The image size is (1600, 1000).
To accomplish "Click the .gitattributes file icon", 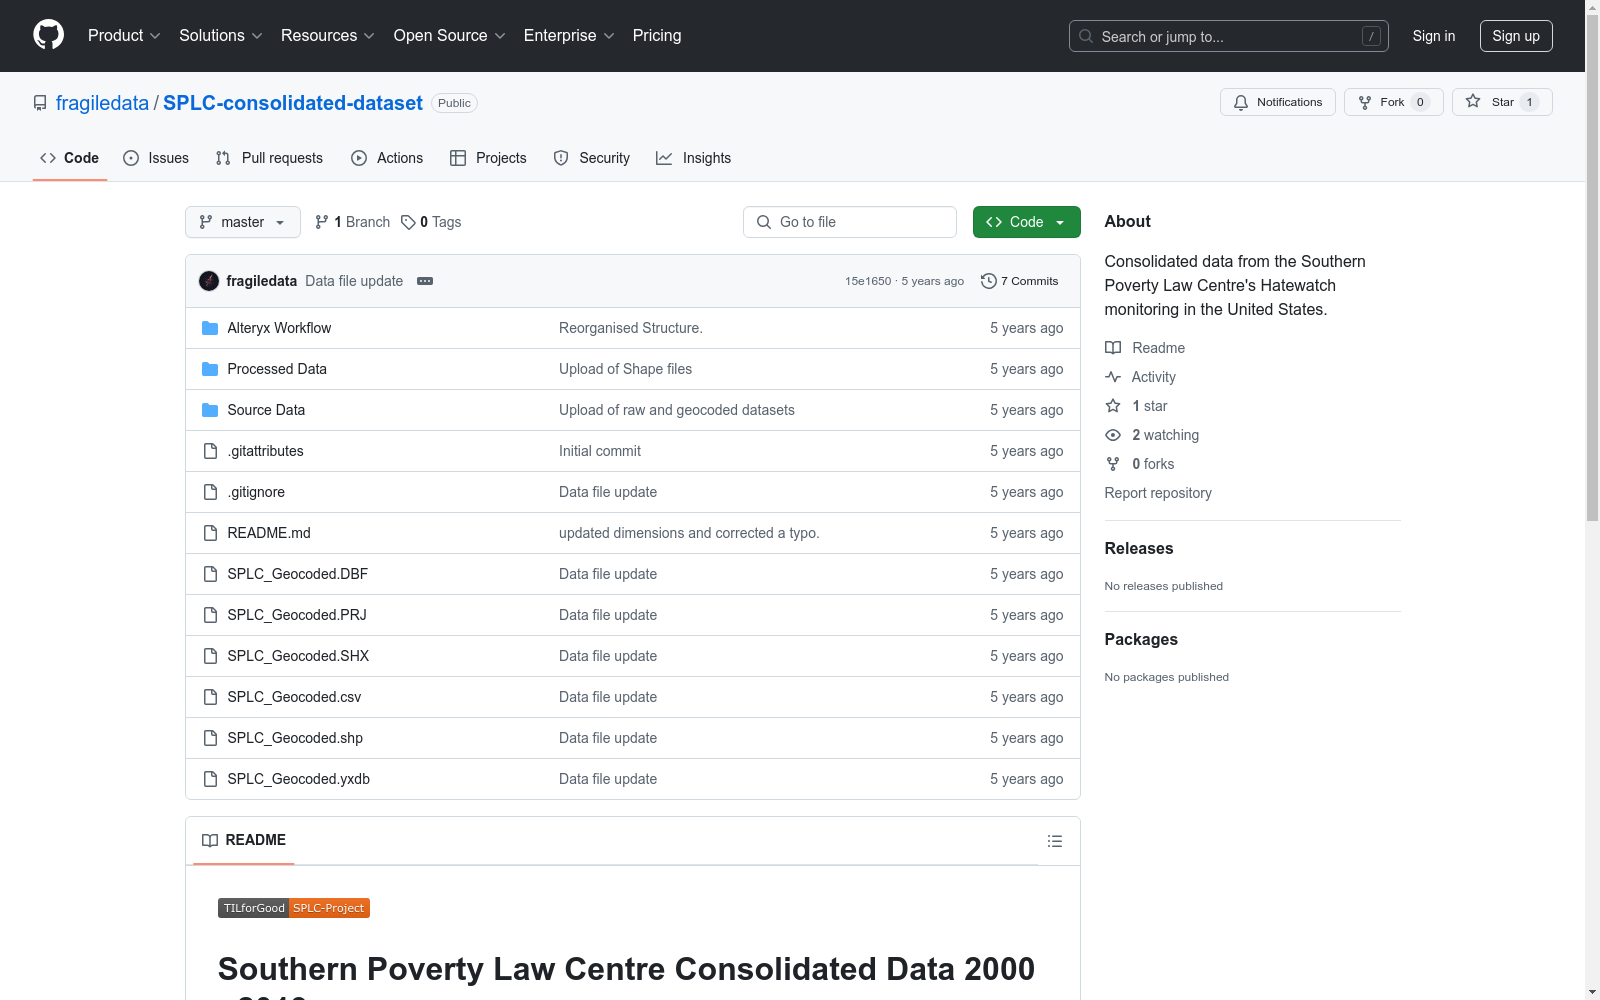I will click(210, 451).
